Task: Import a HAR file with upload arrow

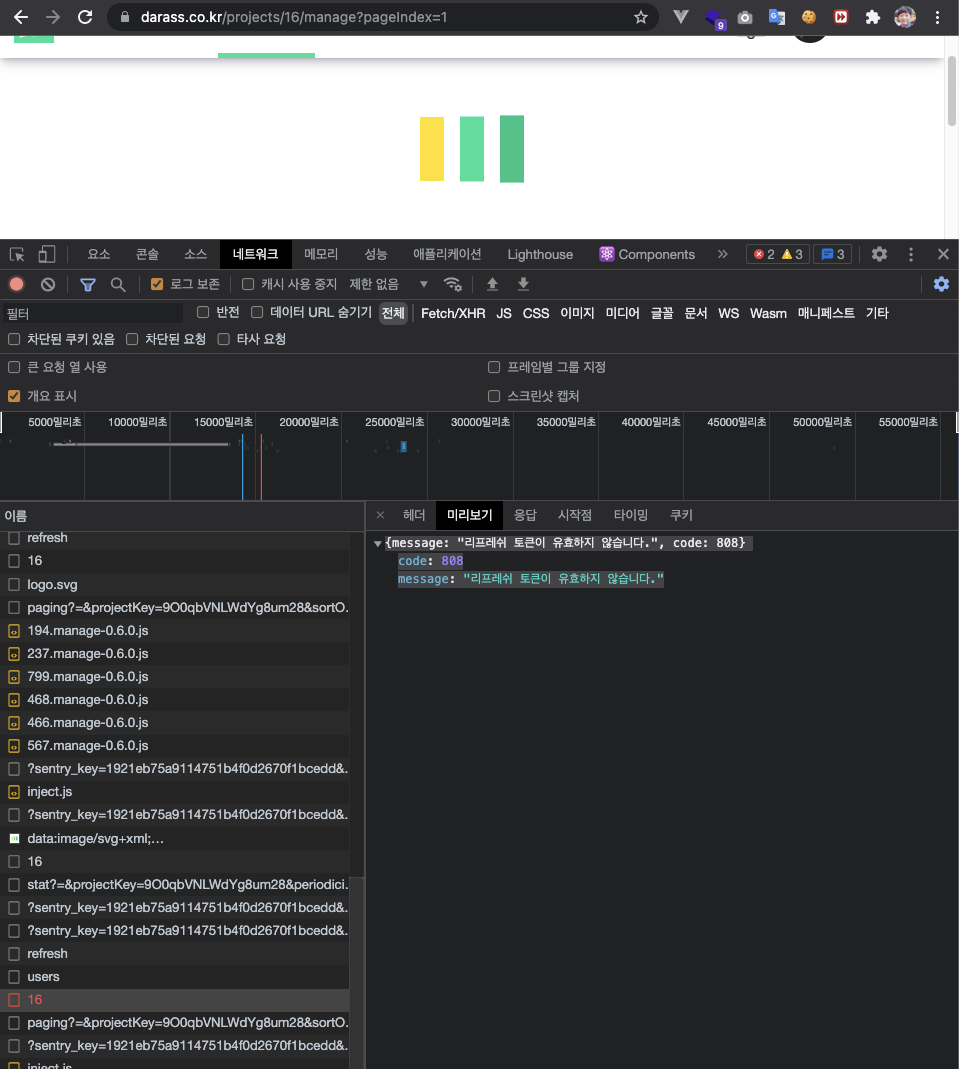Action: click(492, 284)
